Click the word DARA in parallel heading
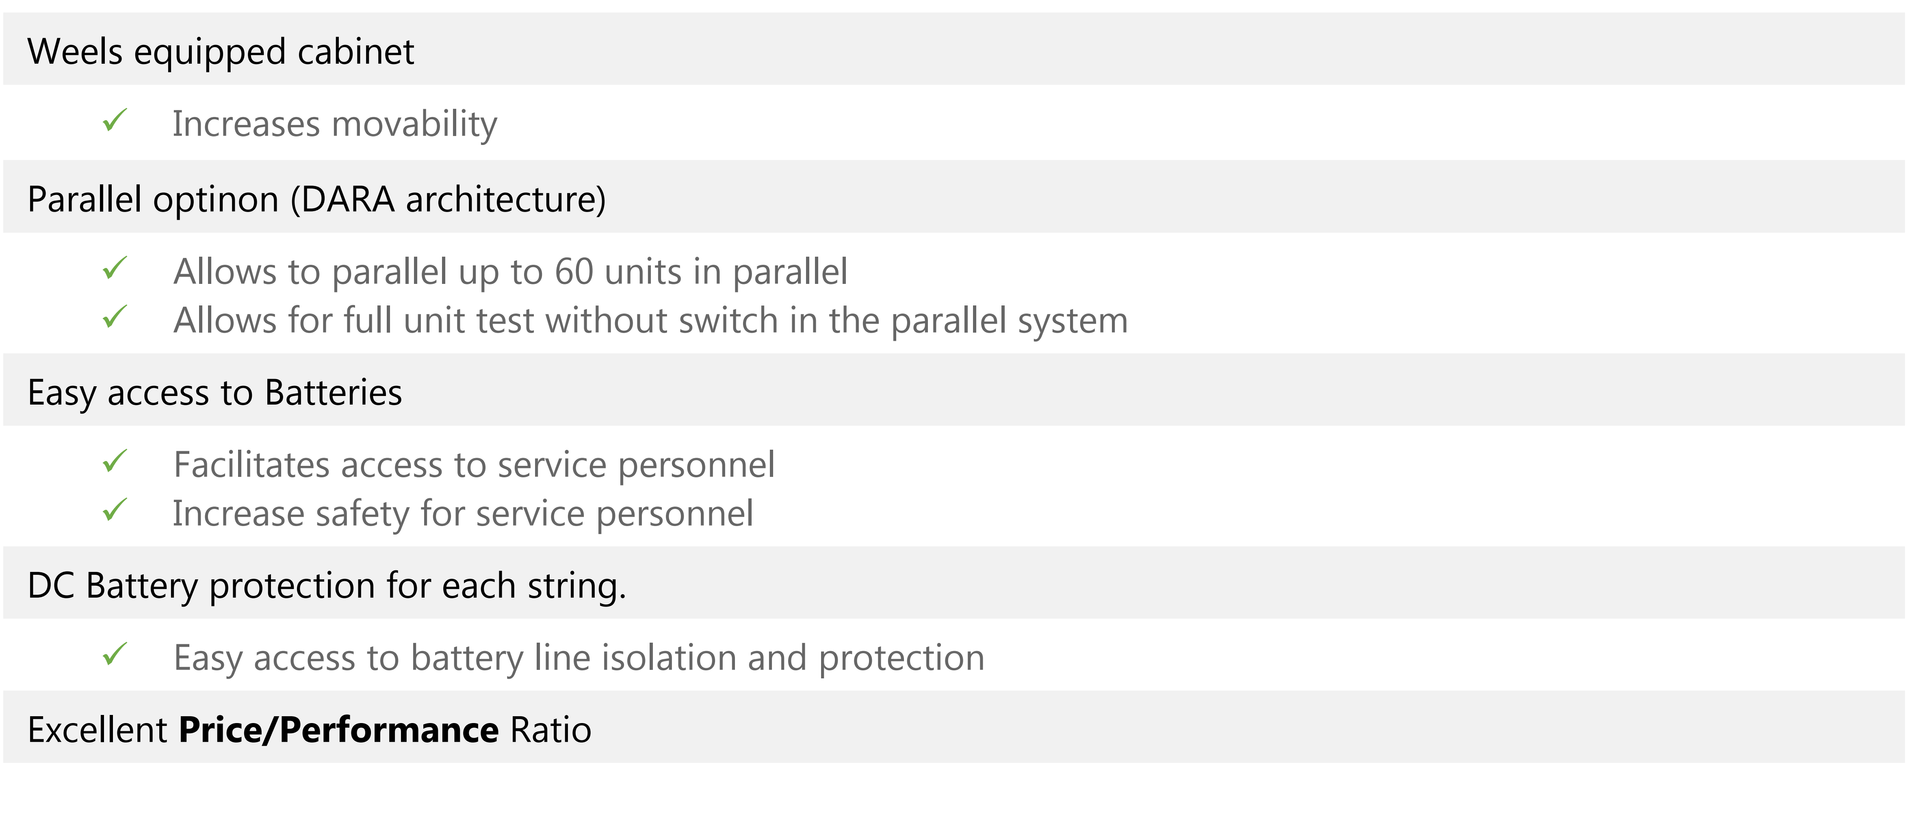The height and width of the screenshot is (827, 1920). 347,199
